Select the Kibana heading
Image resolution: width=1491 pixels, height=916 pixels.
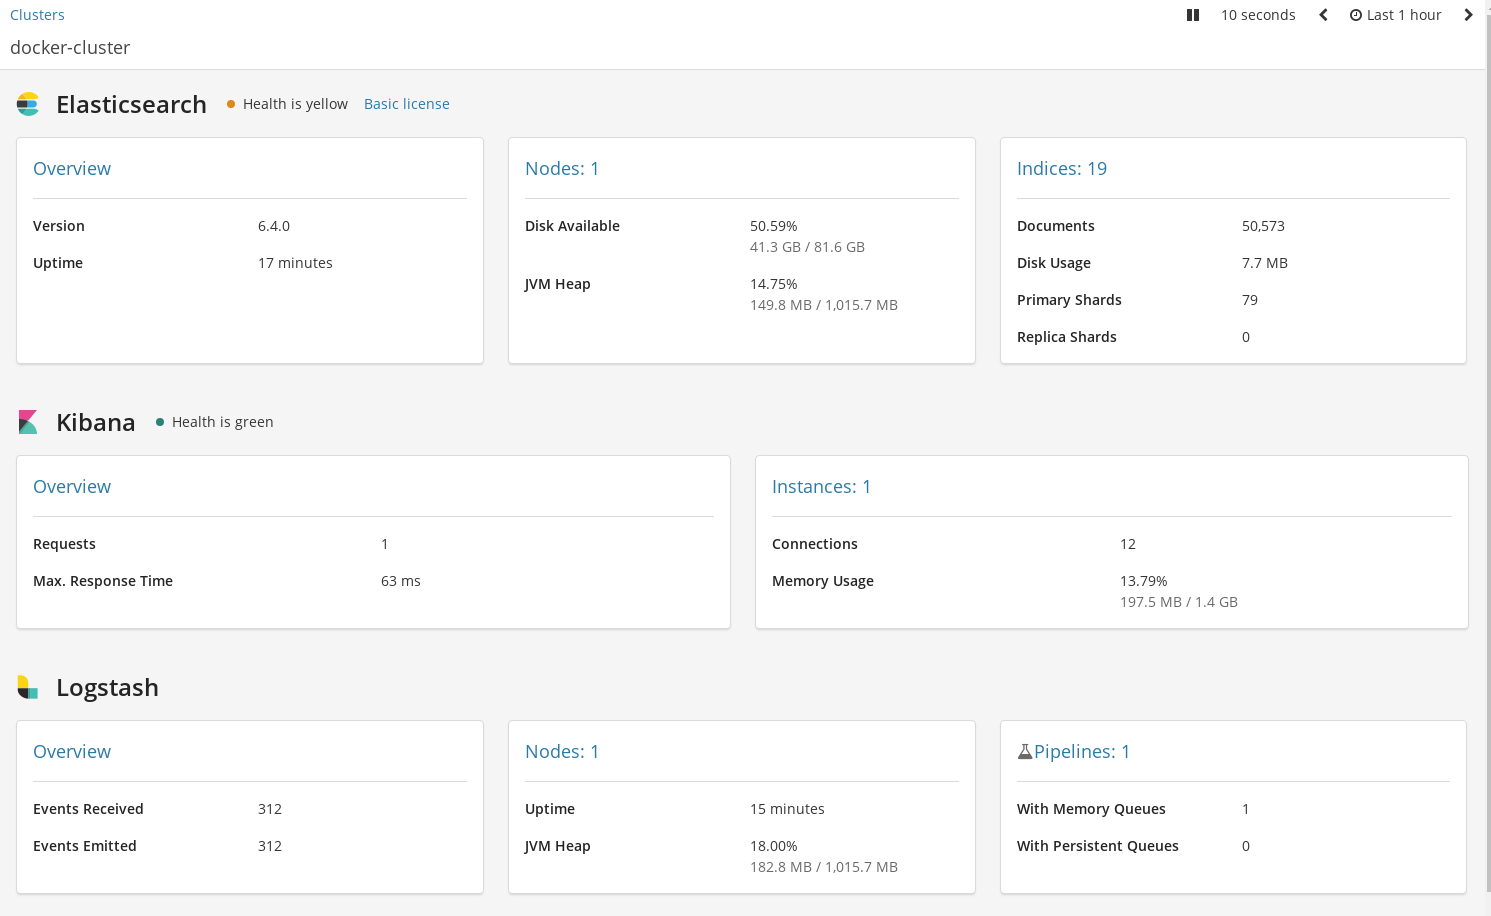click(x=95, y=422)
